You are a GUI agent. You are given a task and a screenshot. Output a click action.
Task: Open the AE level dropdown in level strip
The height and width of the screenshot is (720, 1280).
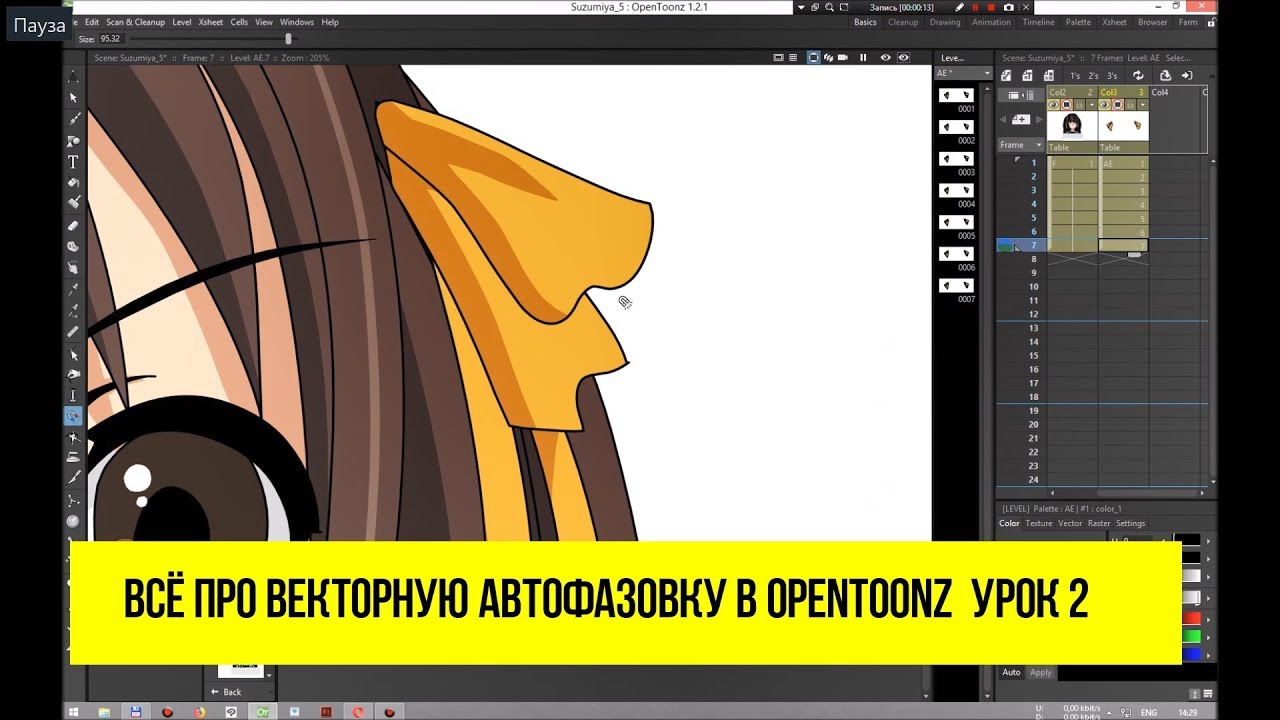(963, 73)
